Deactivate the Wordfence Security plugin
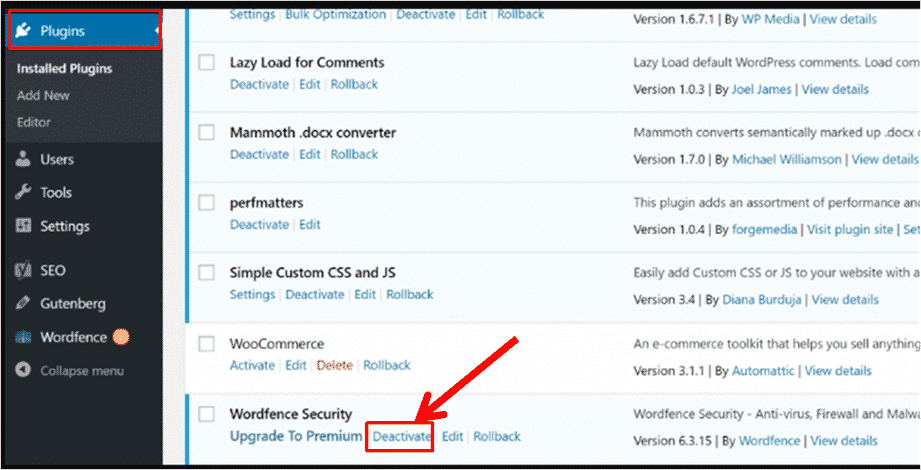Viewport: 921px width, 470px height. 402,437
